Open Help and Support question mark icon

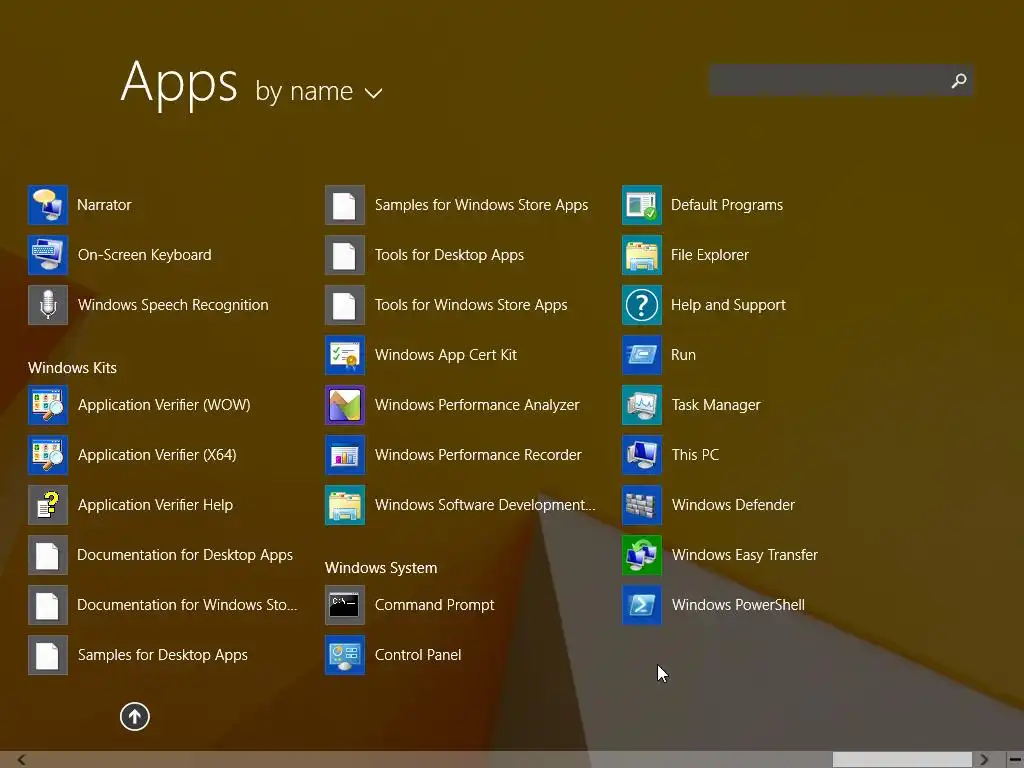[x=642, y=305]
